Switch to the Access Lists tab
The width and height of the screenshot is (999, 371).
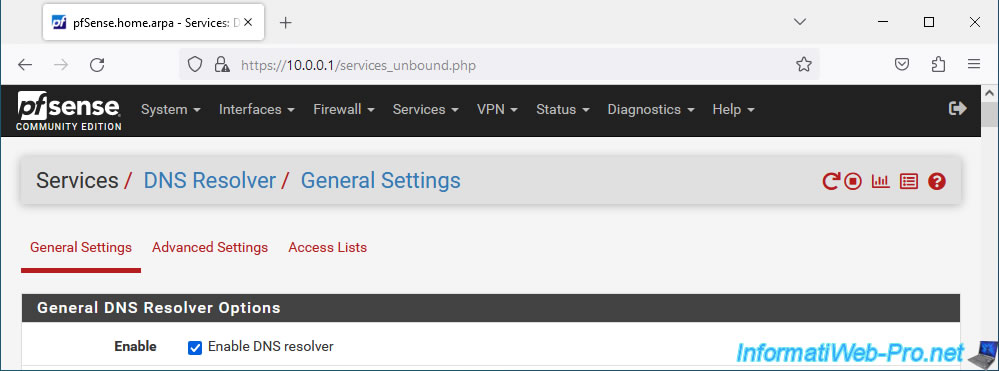327,247
